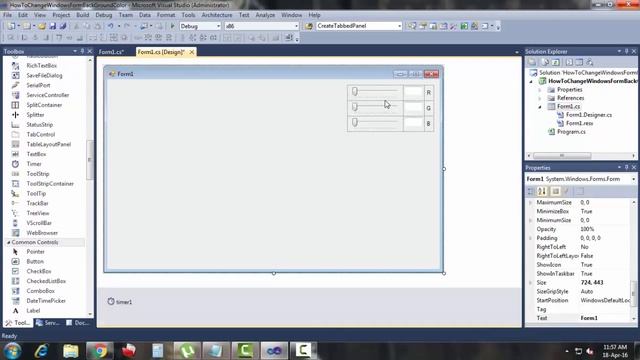Collapse the Common Controls section
Image resolution: width=640 pixels, height=360 pixels.
click(8, 242)
